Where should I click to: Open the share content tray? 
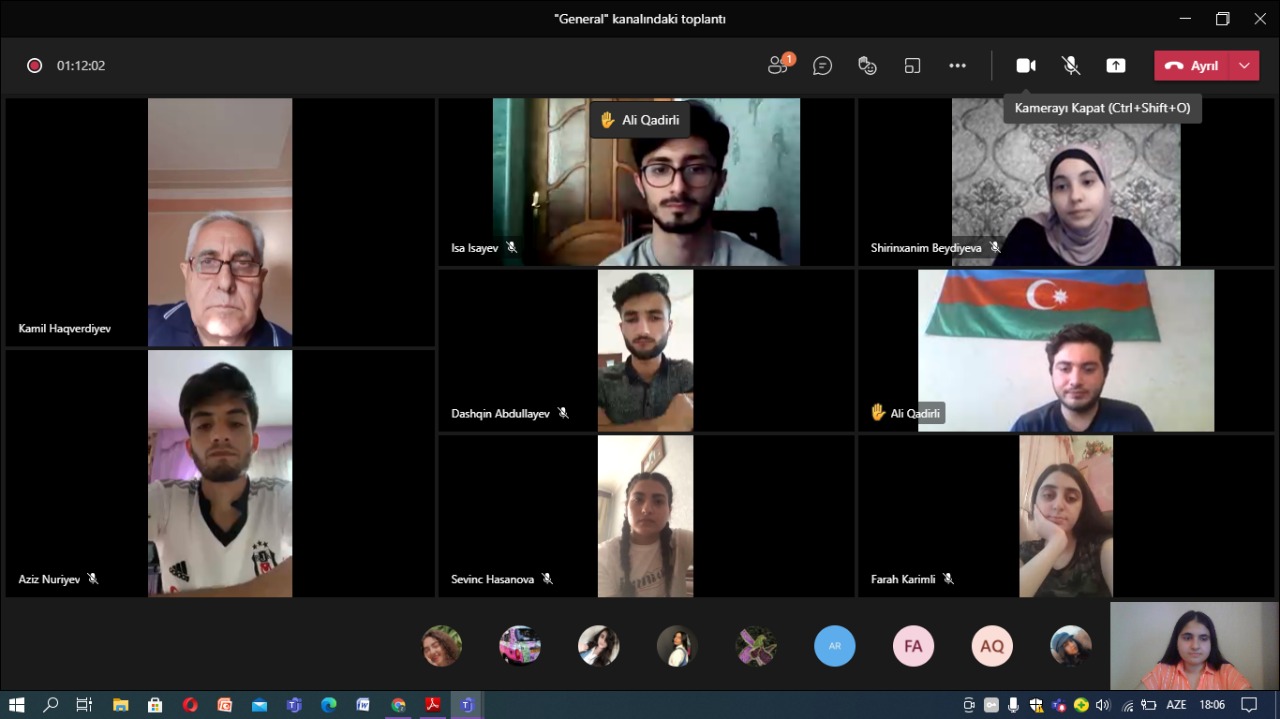click(x=1115, y=66)
